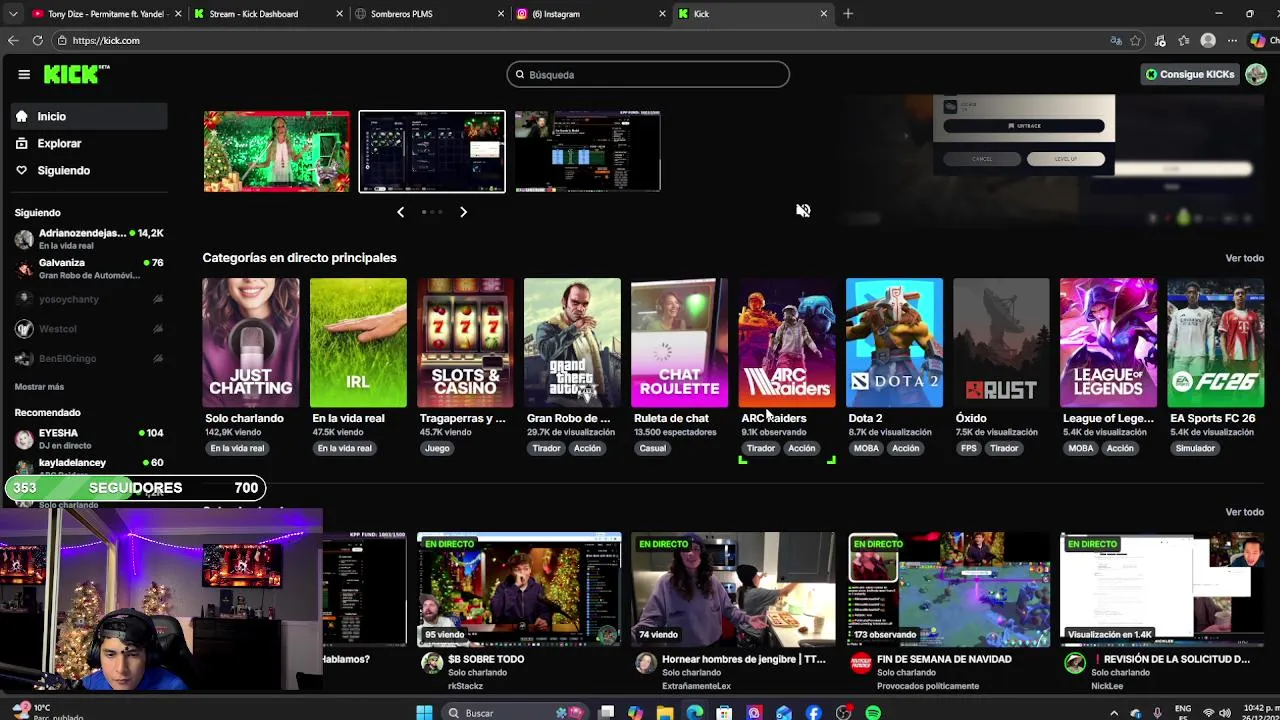The image size is (1280, 720).
Task: Open Spotify from the taskbar
Action: point(873,713)
